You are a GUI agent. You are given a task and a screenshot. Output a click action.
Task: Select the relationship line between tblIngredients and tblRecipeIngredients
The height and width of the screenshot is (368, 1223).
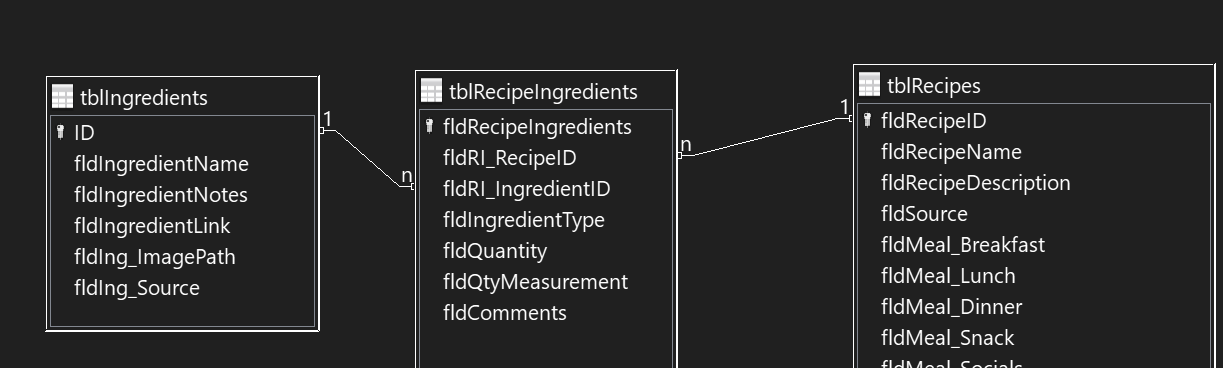coord(366,157)
